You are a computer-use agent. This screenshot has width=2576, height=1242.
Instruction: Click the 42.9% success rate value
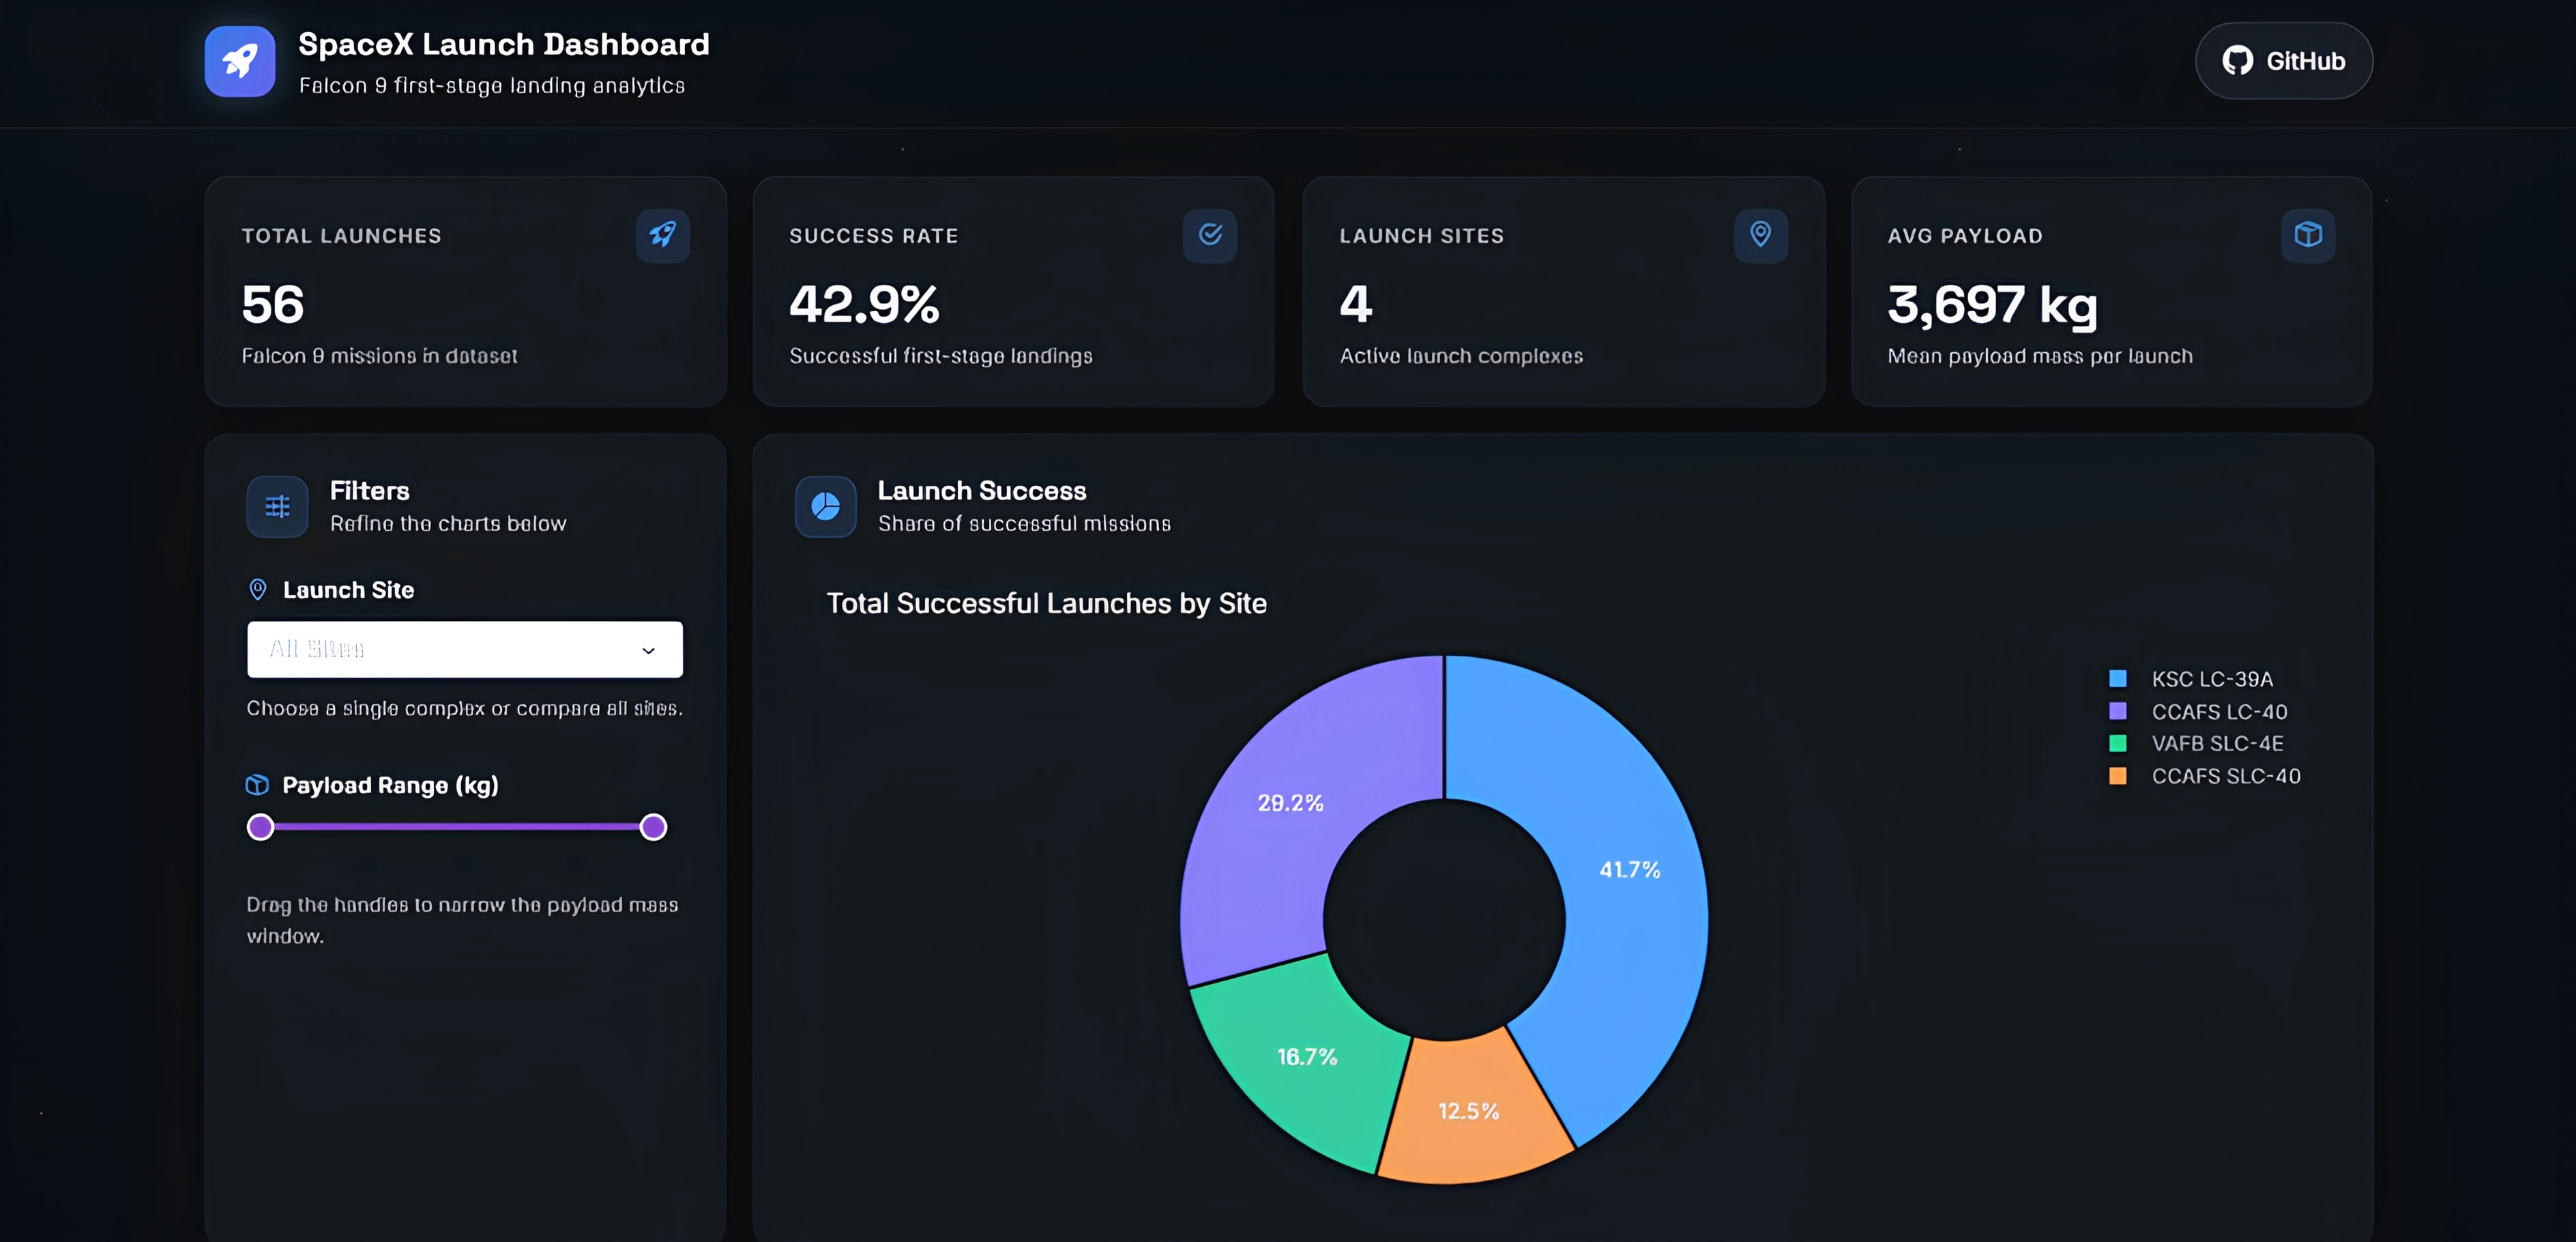[865, 304]
